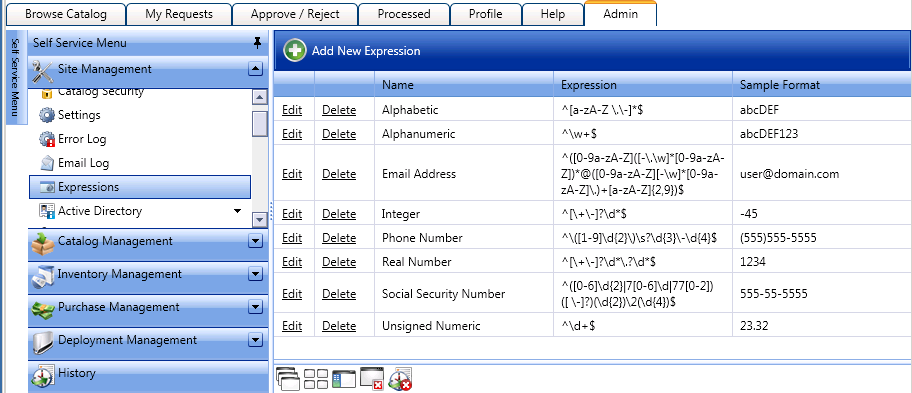Edit the Alphabetic expression
This screenshot has width=912, height=393.
[x=292, y=110]
